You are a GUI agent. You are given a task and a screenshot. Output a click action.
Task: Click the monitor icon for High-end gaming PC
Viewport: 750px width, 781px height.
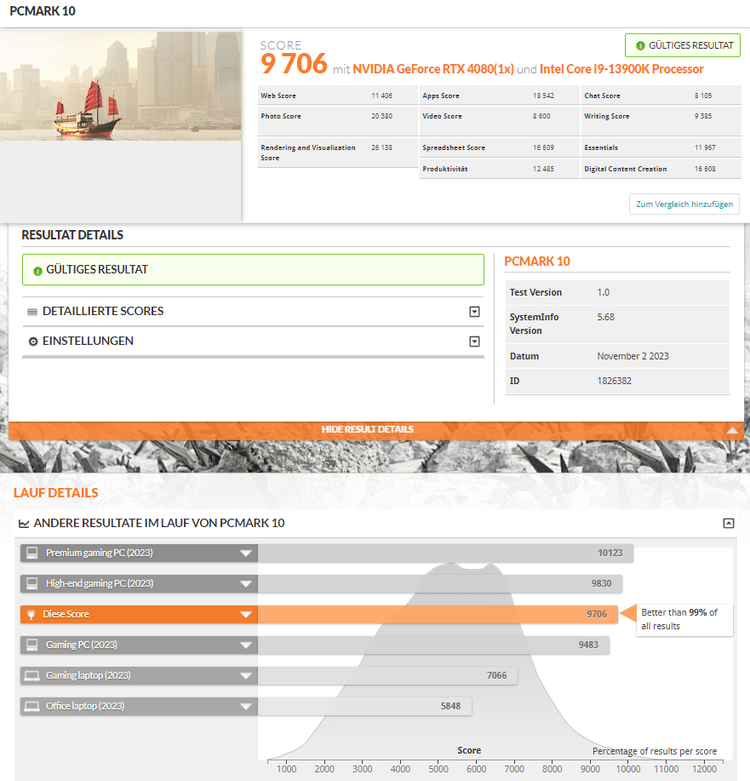tap(32, 583)
